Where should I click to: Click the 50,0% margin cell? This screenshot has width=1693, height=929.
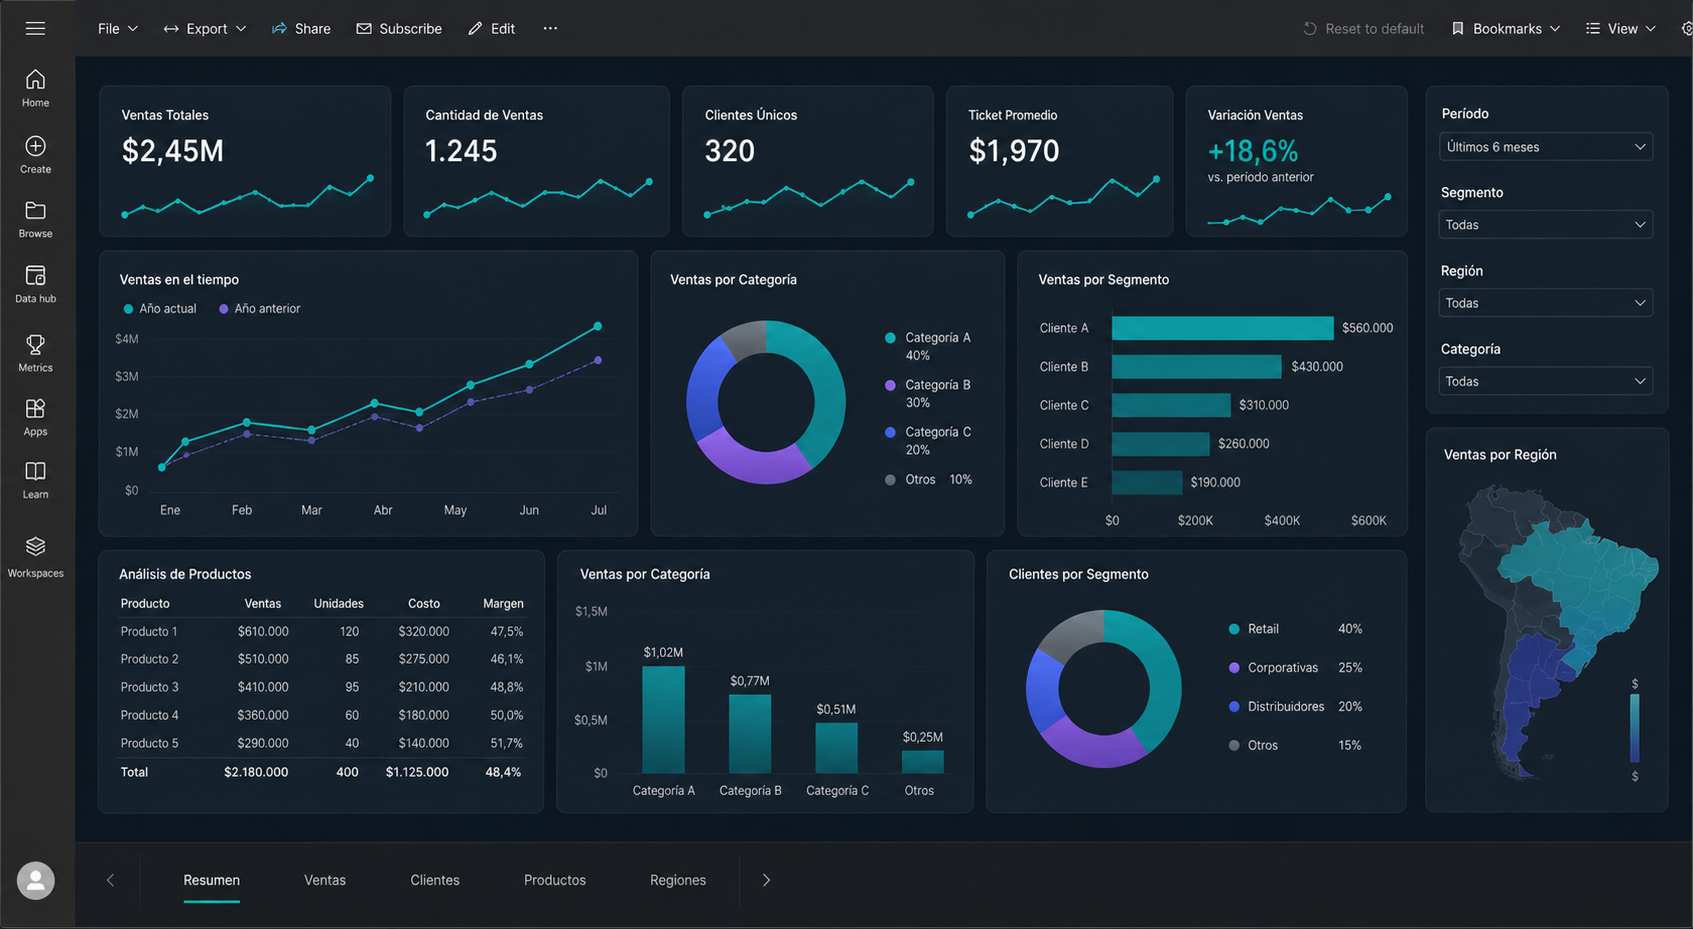(506, 715)
